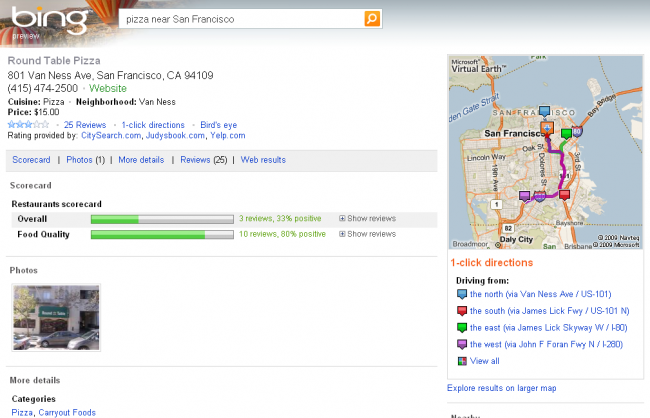This screenshot has height=418, width=650.
Task: Click the red pushpin on the map
Action: click(x=564, y=195)
